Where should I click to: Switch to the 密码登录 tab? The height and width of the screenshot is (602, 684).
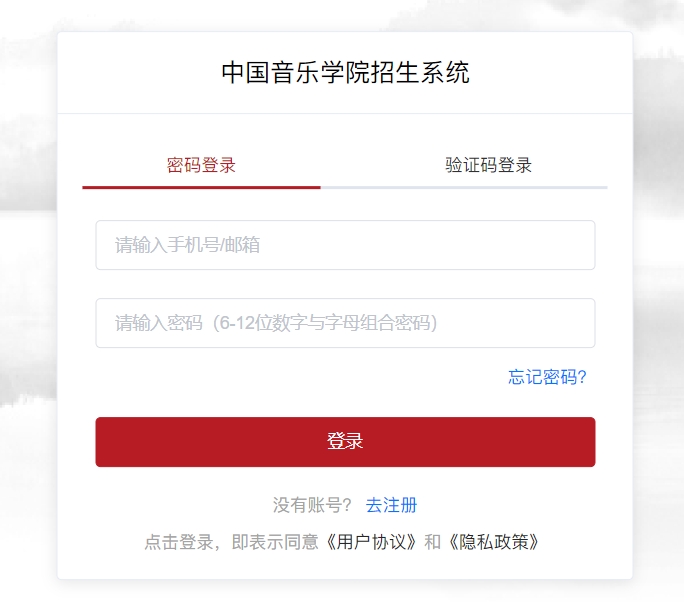tap(201, 165)
